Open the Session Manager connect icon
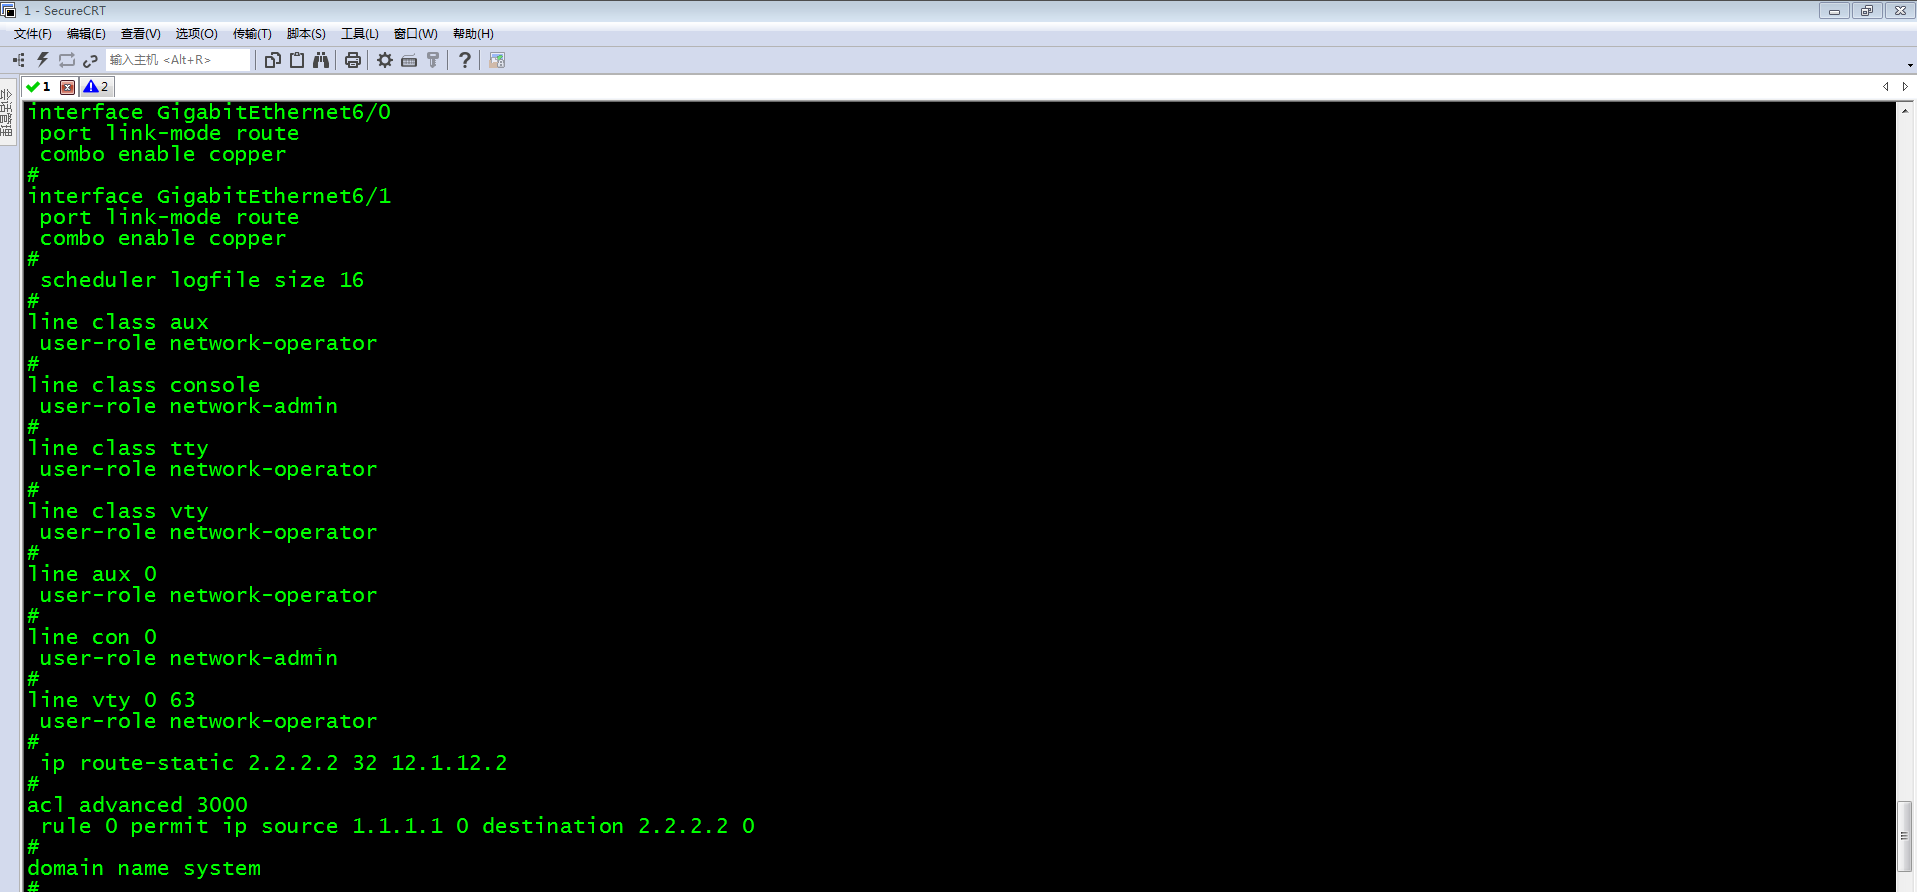 [19, 60]
